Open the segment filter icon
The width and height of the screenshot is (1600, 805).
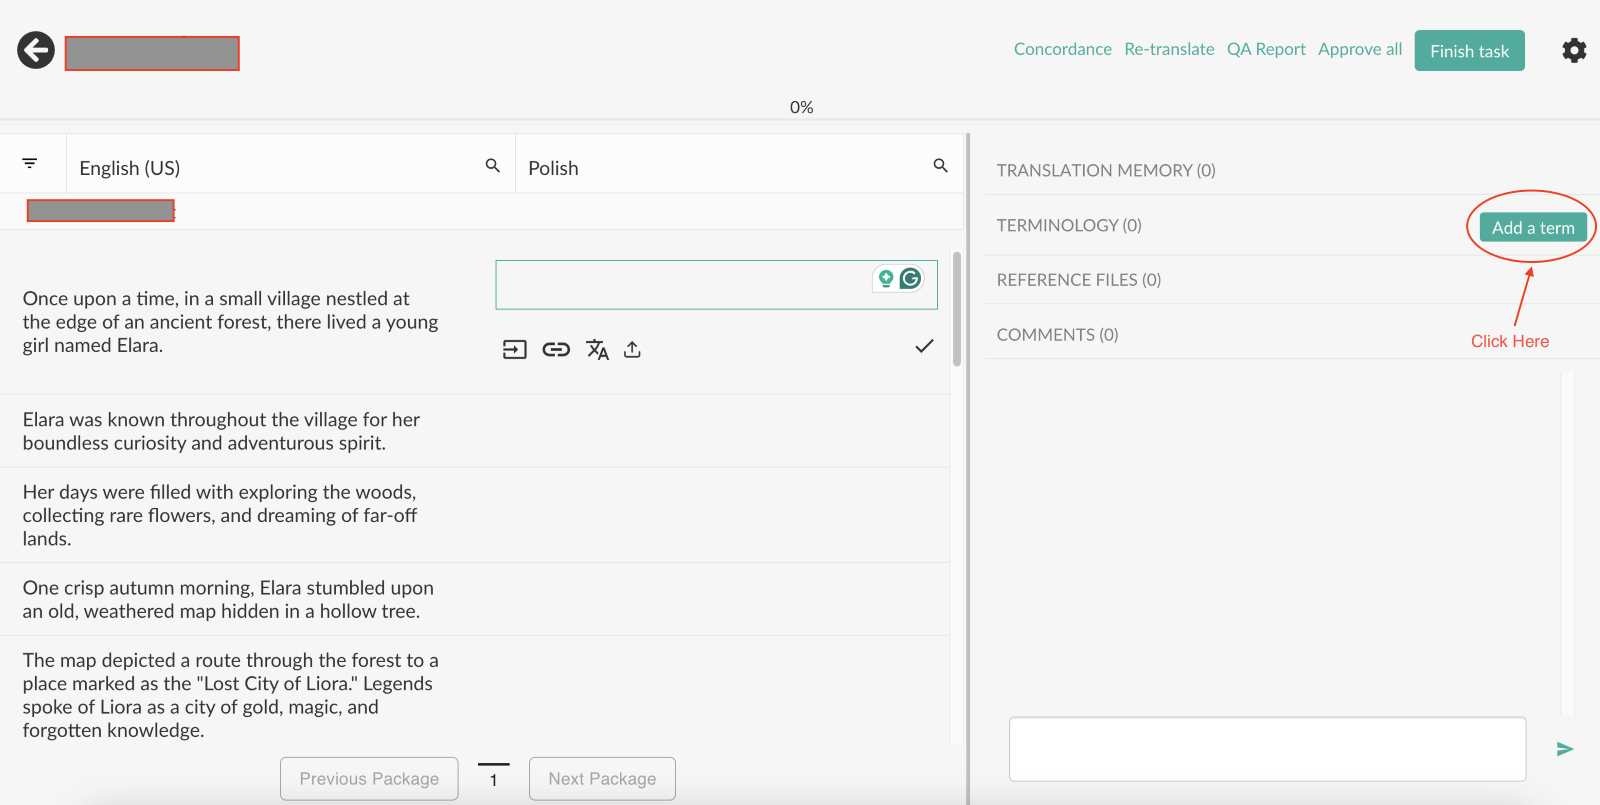[x=30, y=163]
